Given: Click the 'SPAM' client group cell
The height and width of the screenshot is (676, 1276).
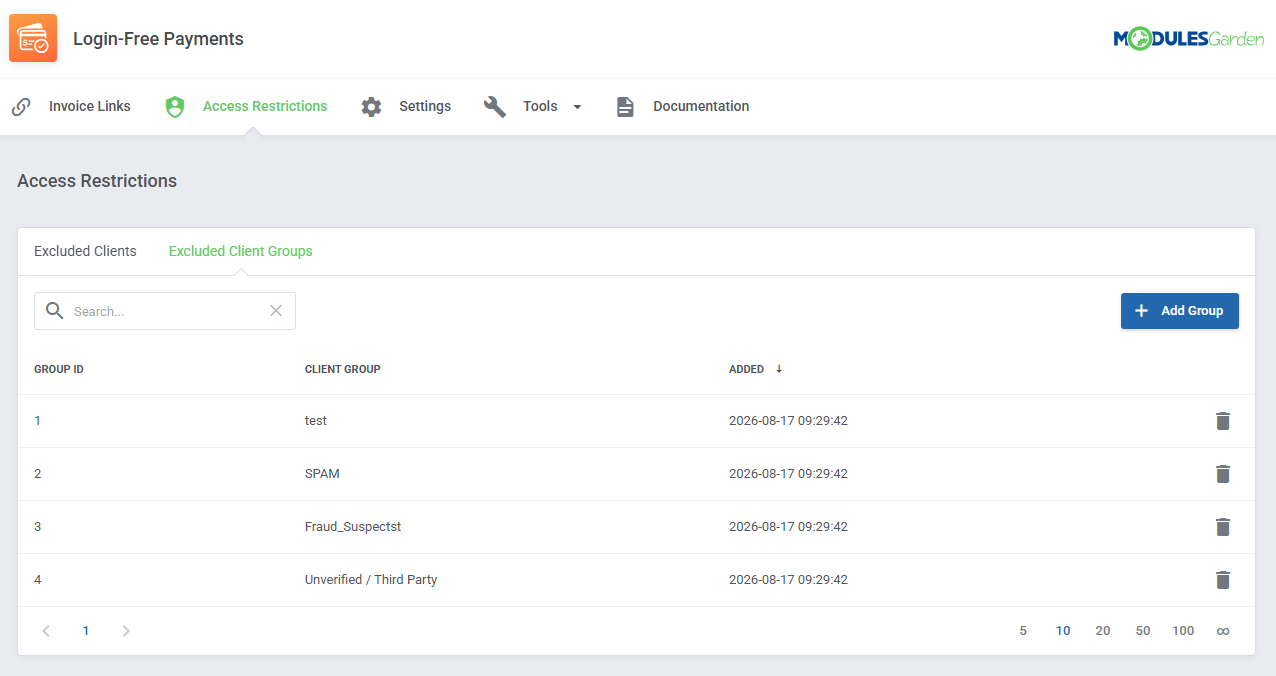Looking at the screenshot, I should pos(322,474).
